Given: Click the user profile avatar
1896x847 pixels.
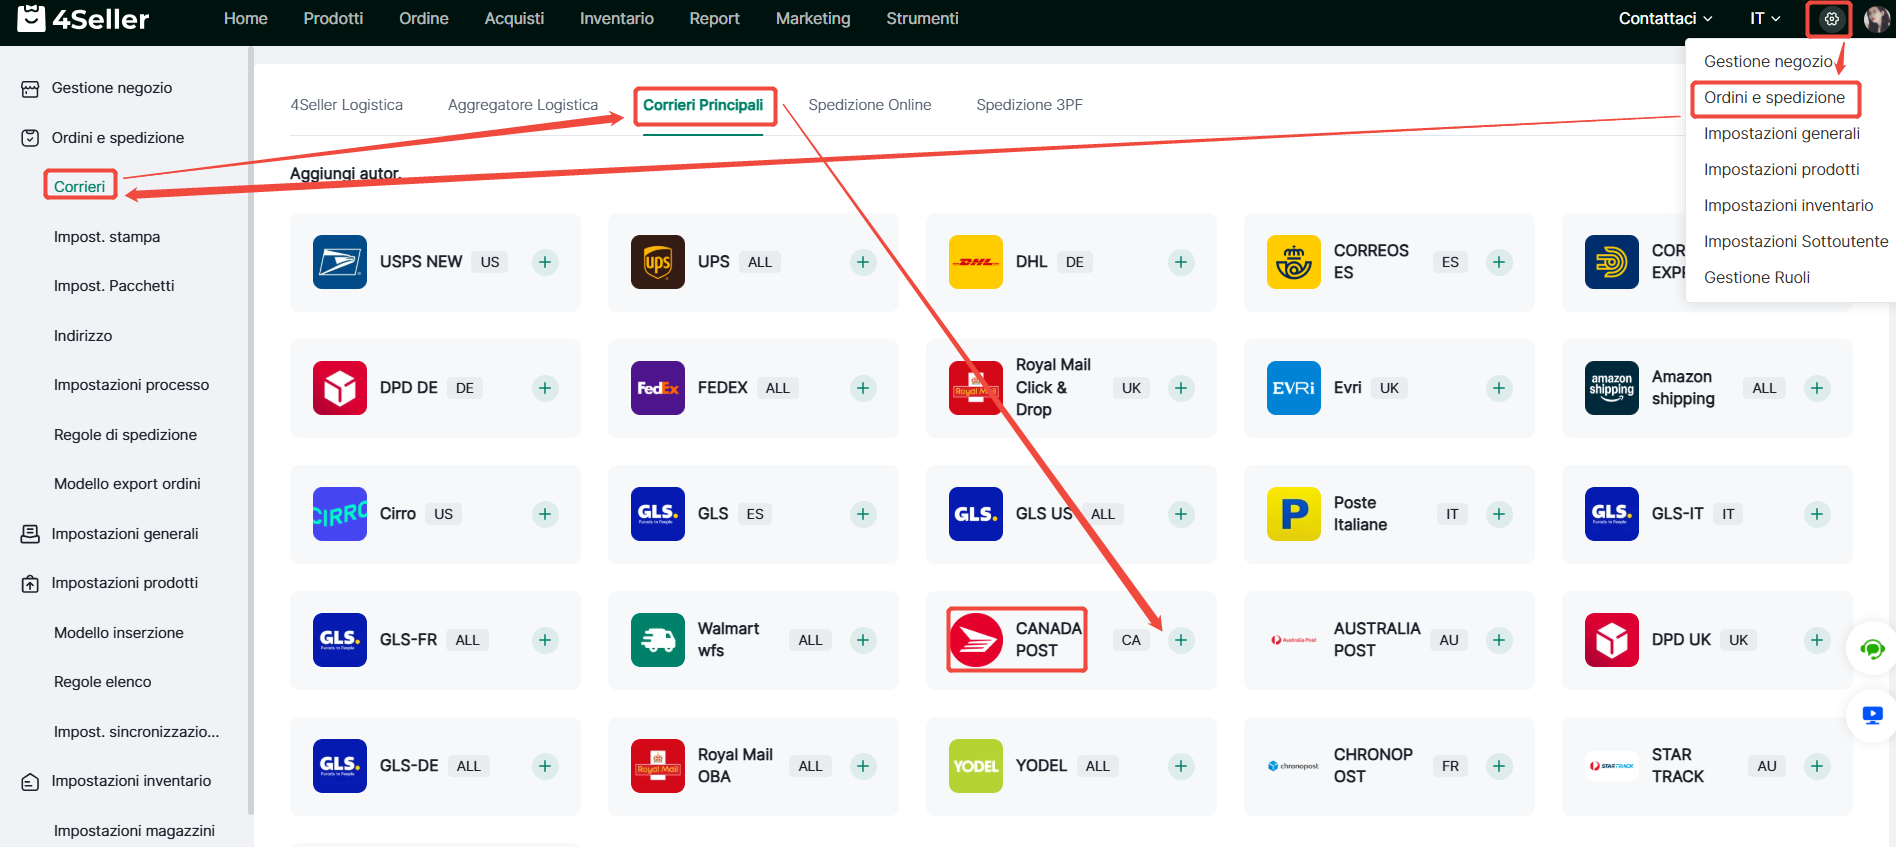Looking at the screenshot, I should coord(1877,19).
